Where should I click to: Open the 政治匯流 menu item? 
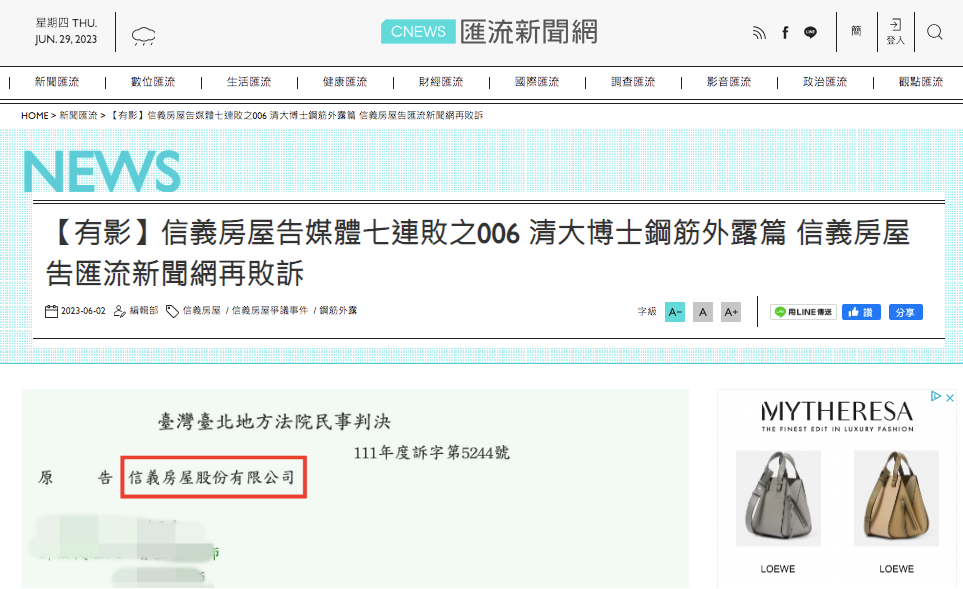(x=825, y=82)
